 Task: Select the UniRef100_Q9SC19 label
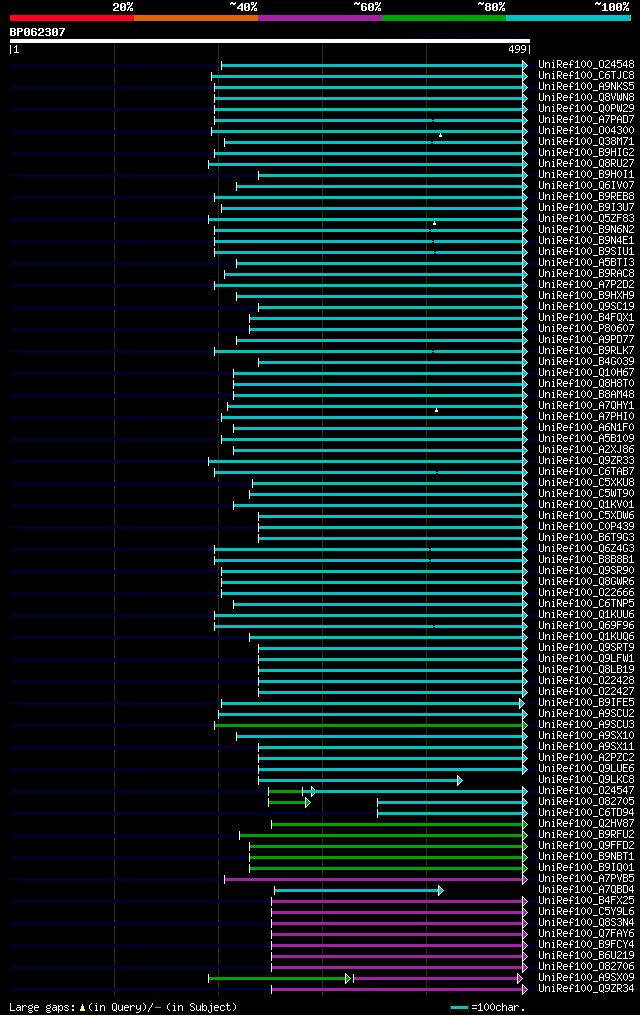[x=586, y=306]
